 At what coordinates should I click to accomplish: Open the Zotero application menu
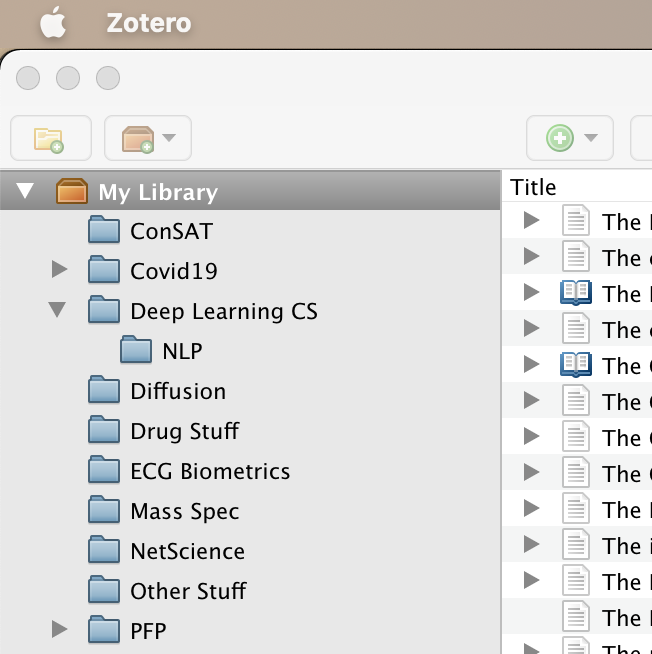(x=148, y=23)
